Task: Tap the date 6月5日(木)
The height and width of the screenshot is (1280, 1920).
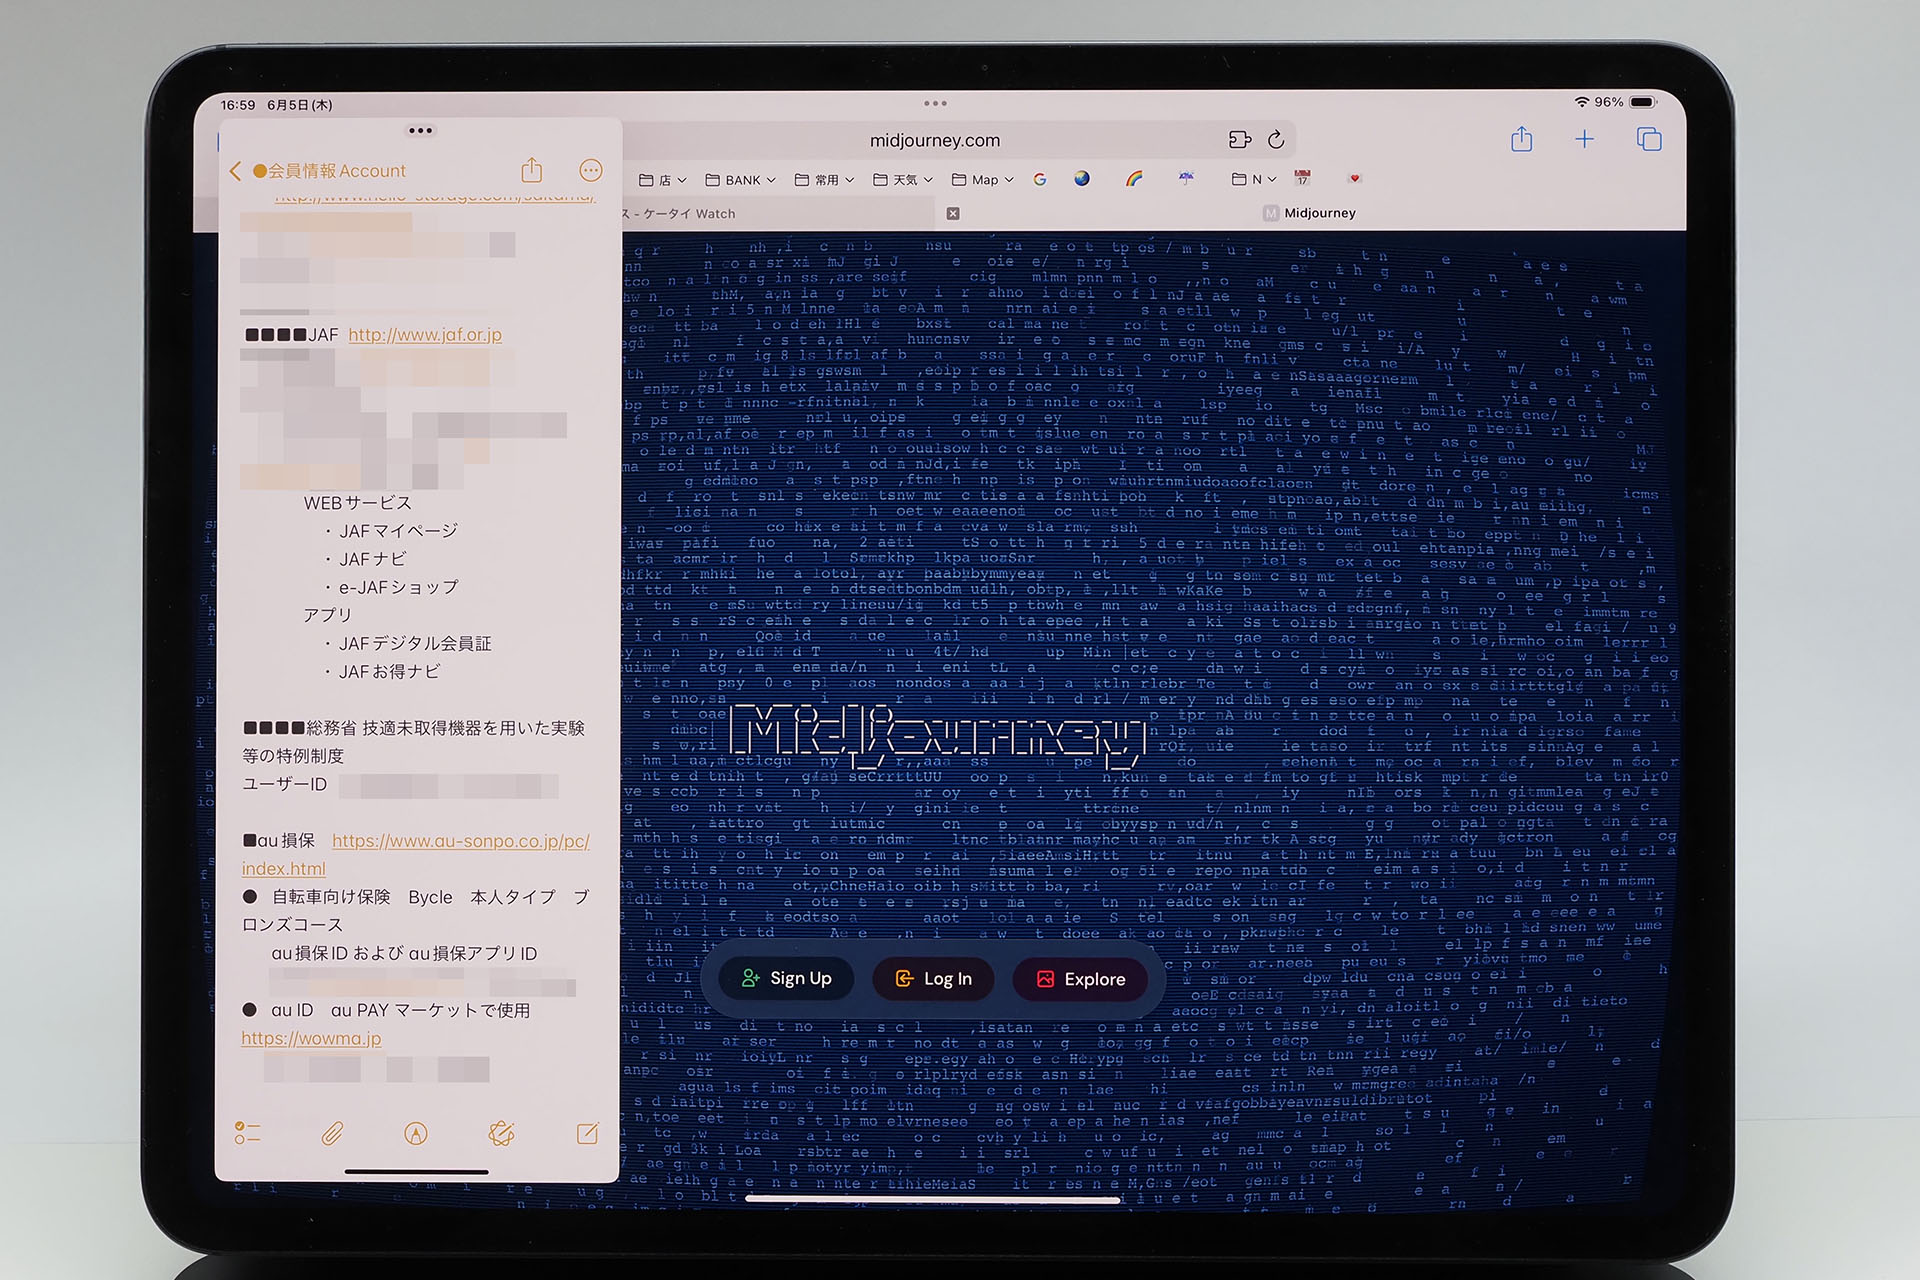Action: coord(300,105)
